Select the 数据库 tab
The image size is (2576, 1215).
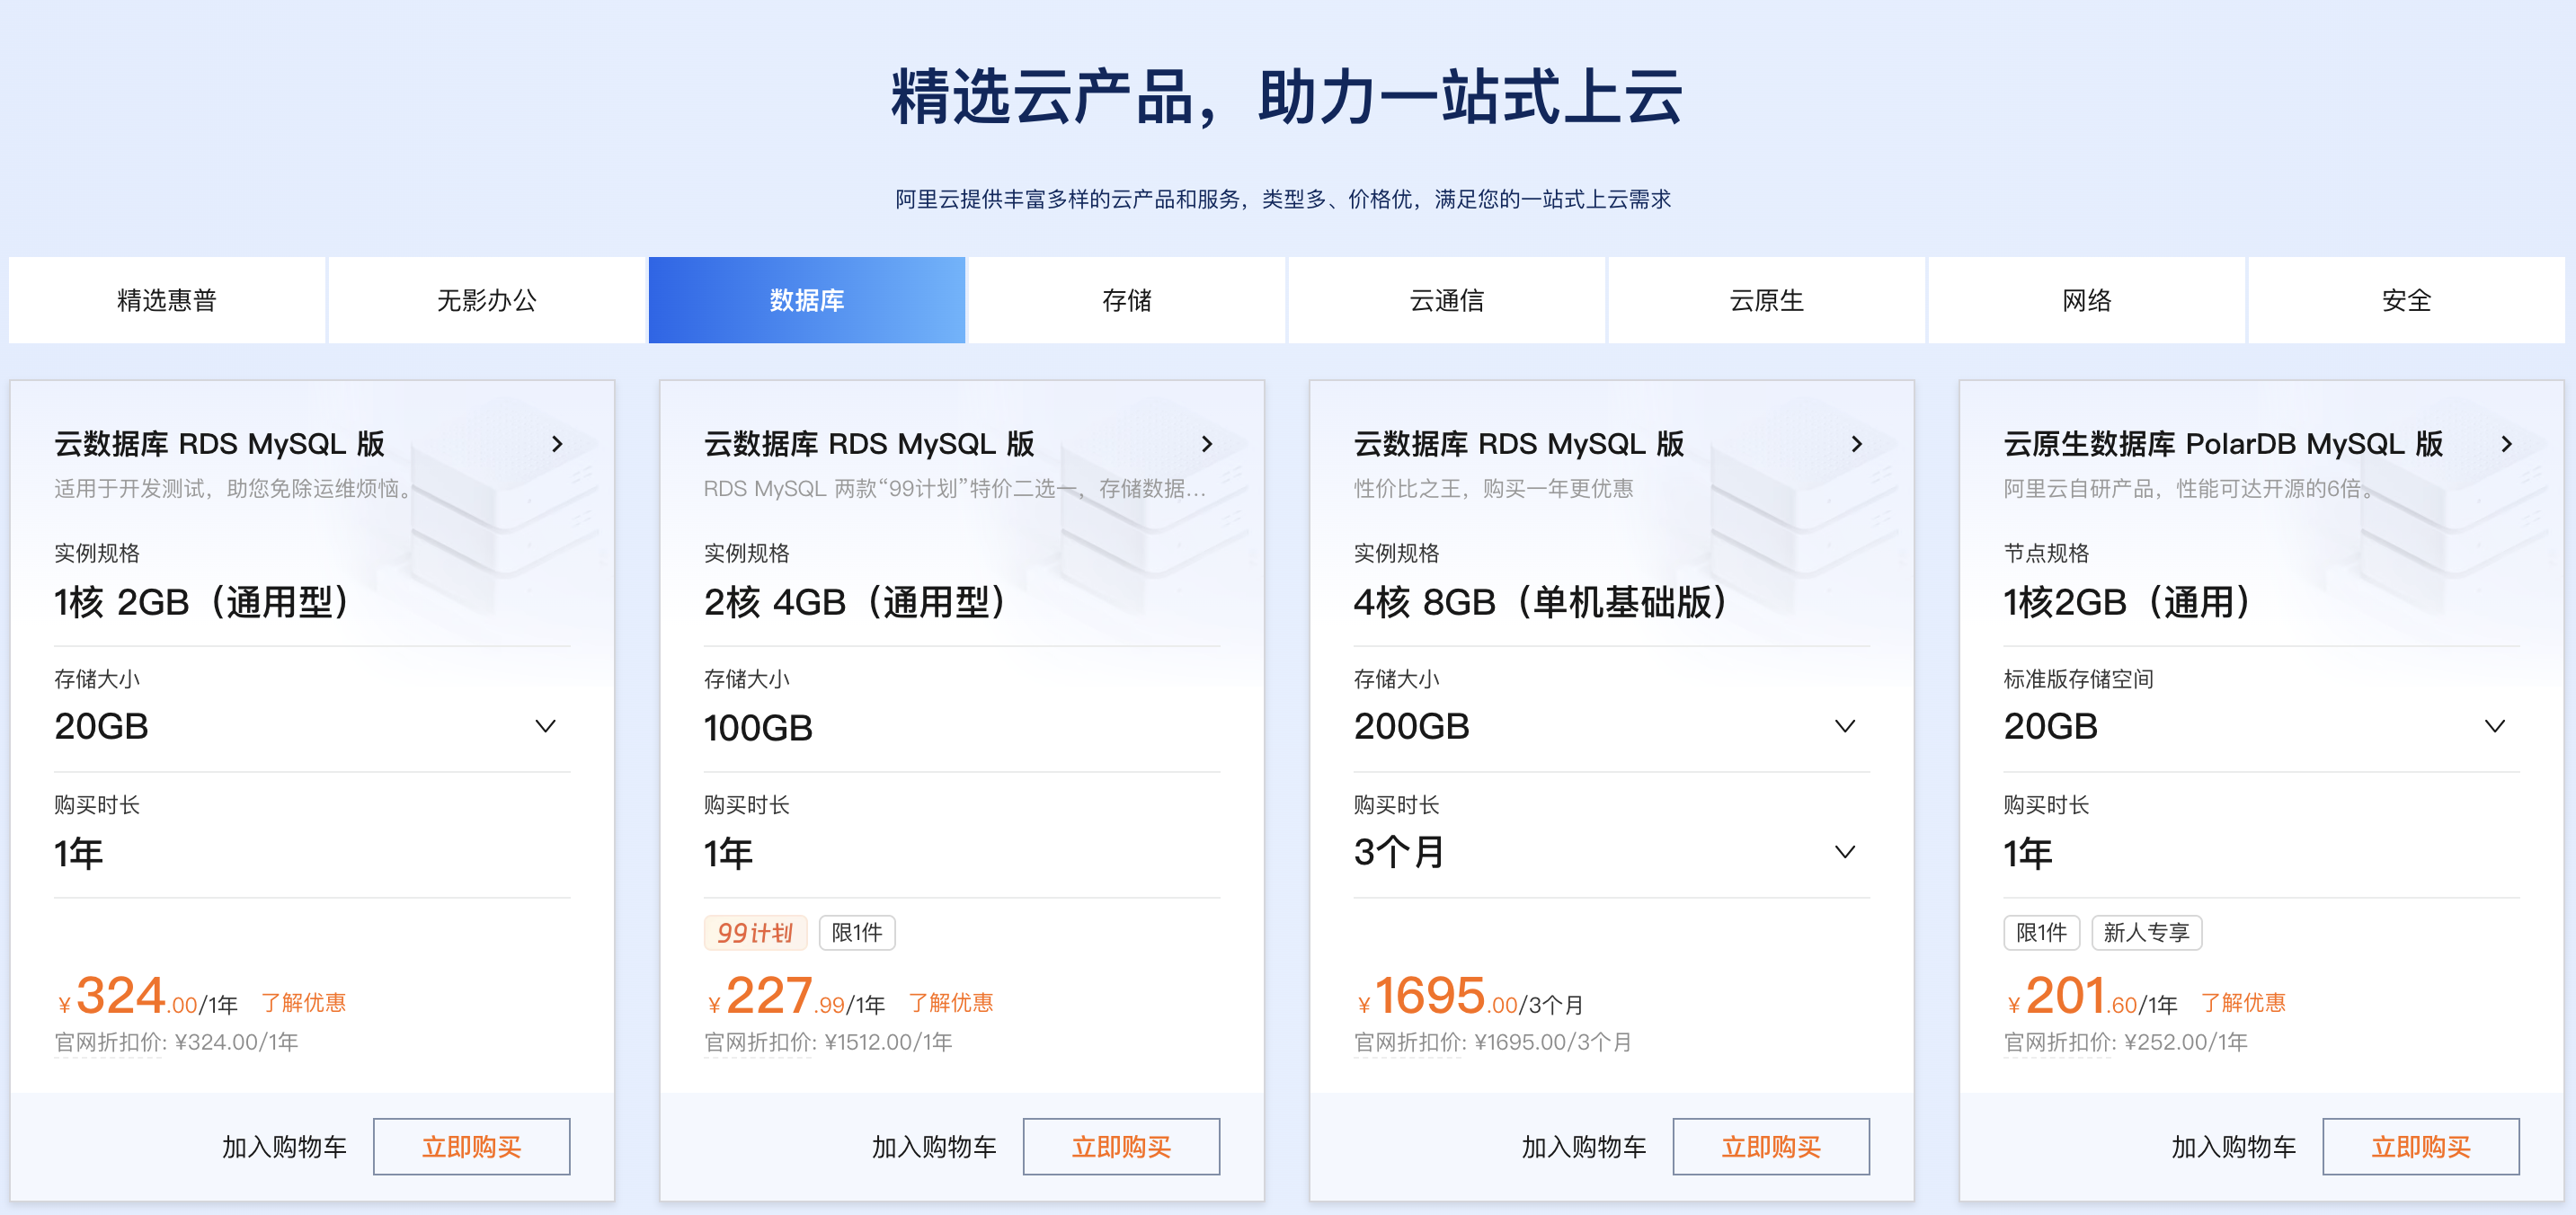pyautogui.click(x=807, y=300)
